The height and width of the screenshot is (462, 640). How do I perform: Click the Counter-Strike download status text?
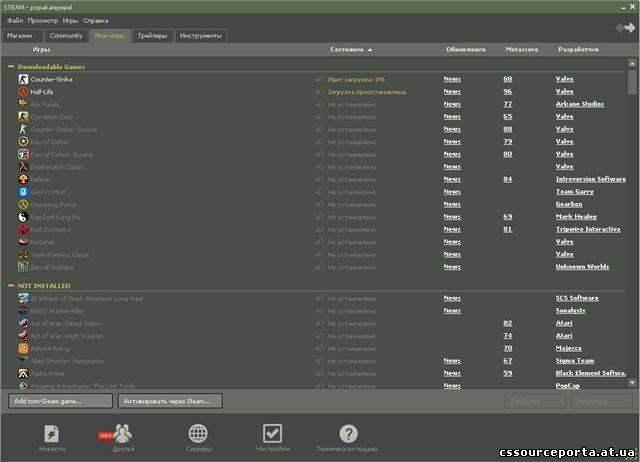pyautogui.click(x=356, y=79)
